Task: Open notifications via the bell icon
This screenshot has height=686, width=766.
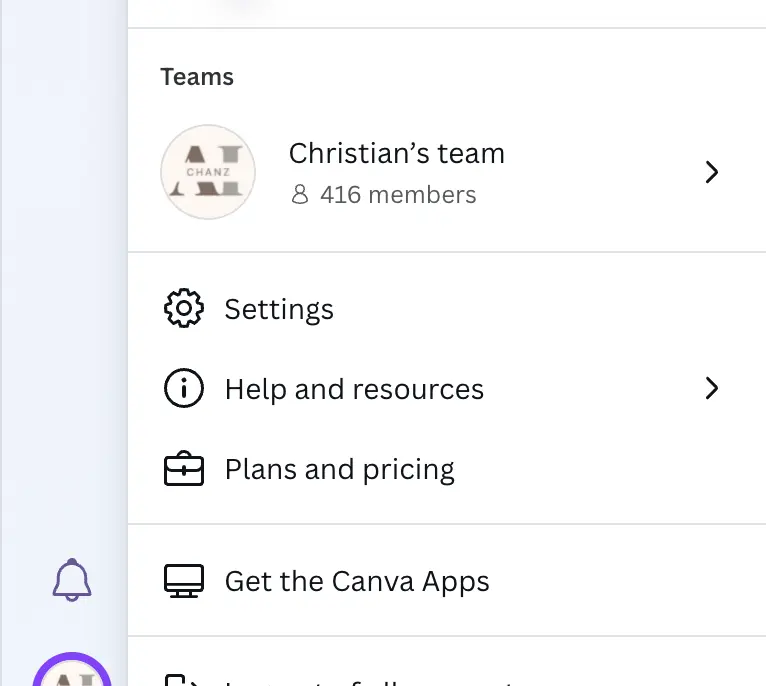Action: pyautogui.click(x=72, y=580)
